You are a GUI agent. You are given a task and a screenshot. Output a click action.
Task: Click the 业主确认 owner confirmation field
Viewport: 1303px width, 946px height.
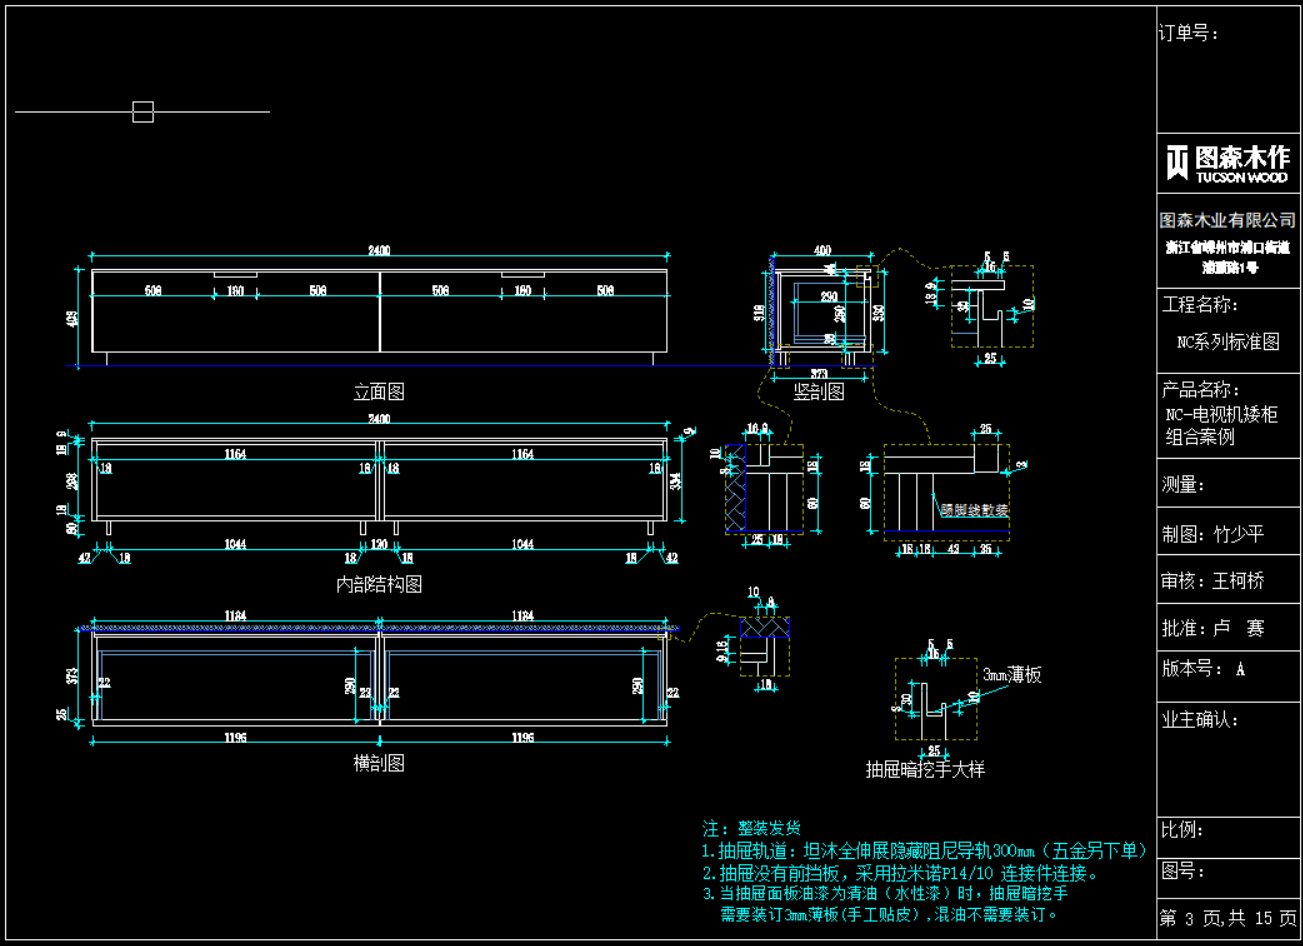(x=1200, y=719)
